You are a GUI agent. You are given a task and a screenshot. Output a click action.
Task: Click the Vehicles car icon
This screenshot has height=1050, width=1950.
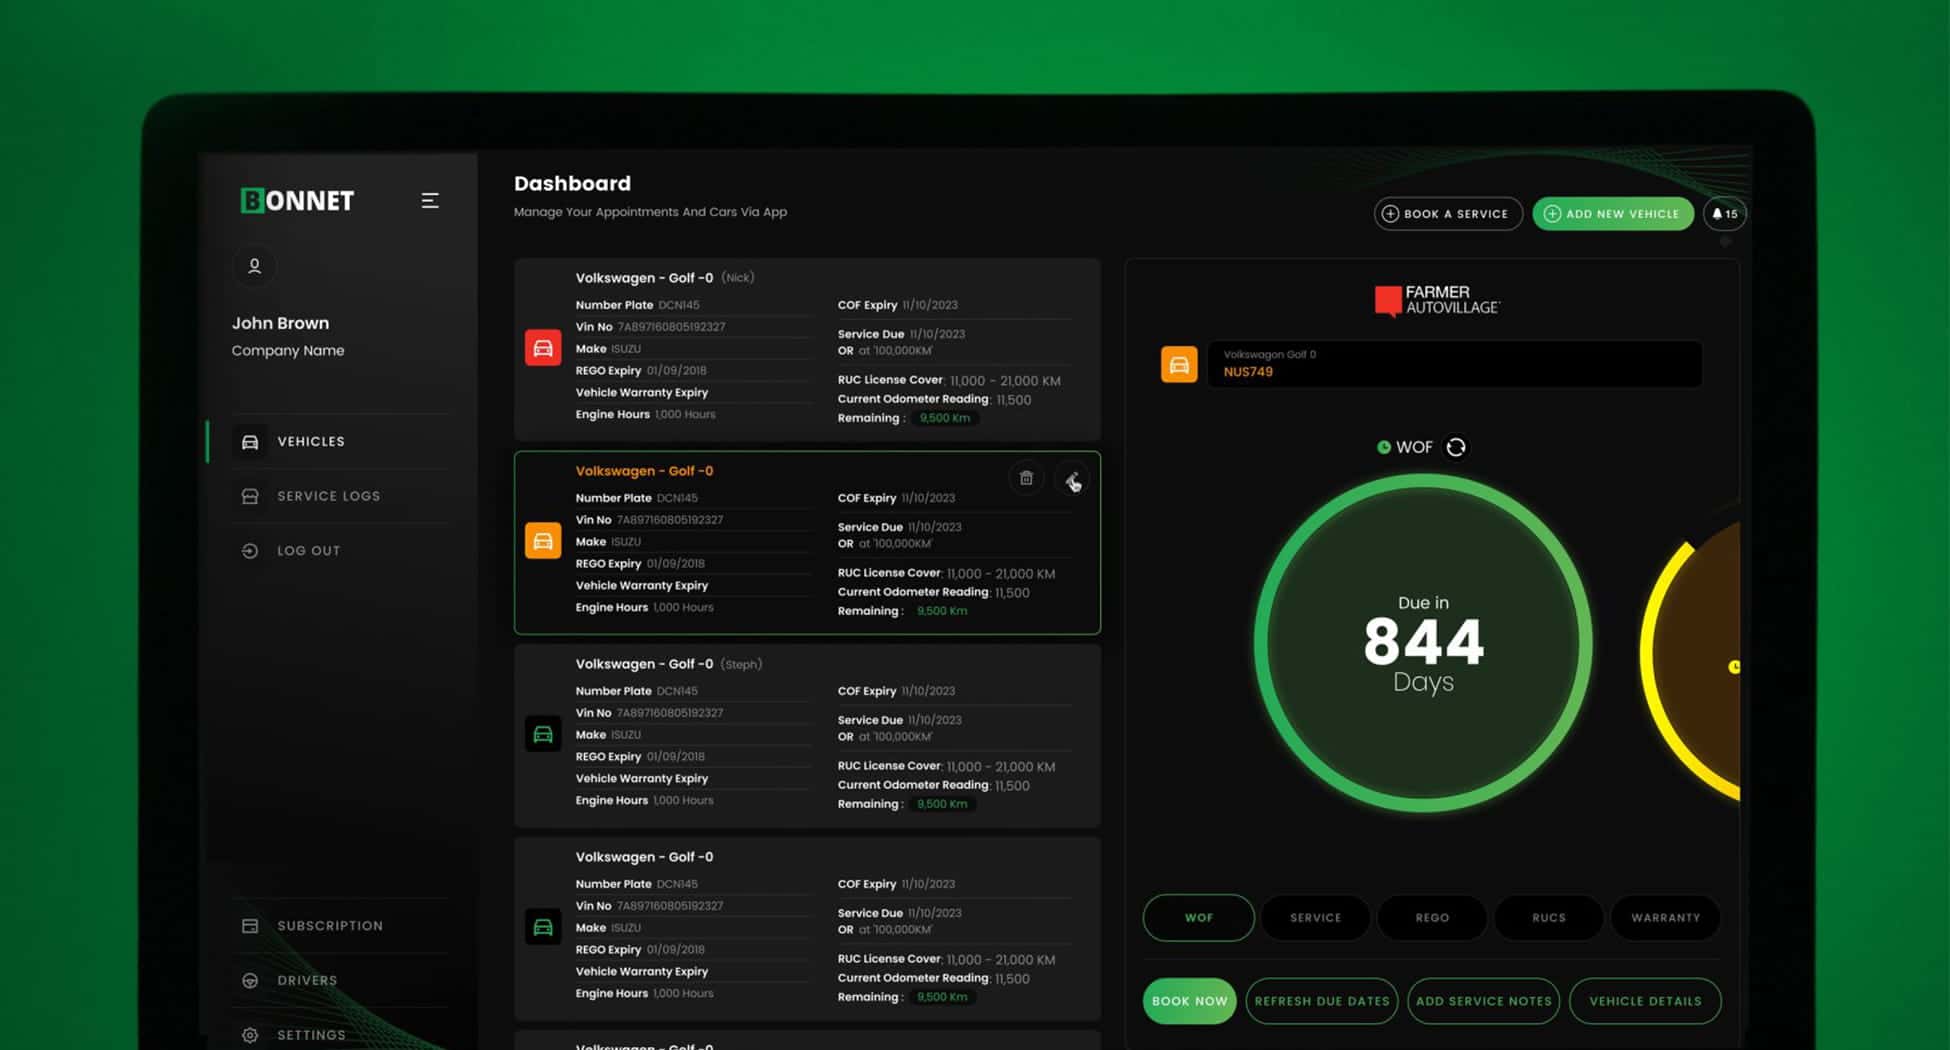pos(250,442)
